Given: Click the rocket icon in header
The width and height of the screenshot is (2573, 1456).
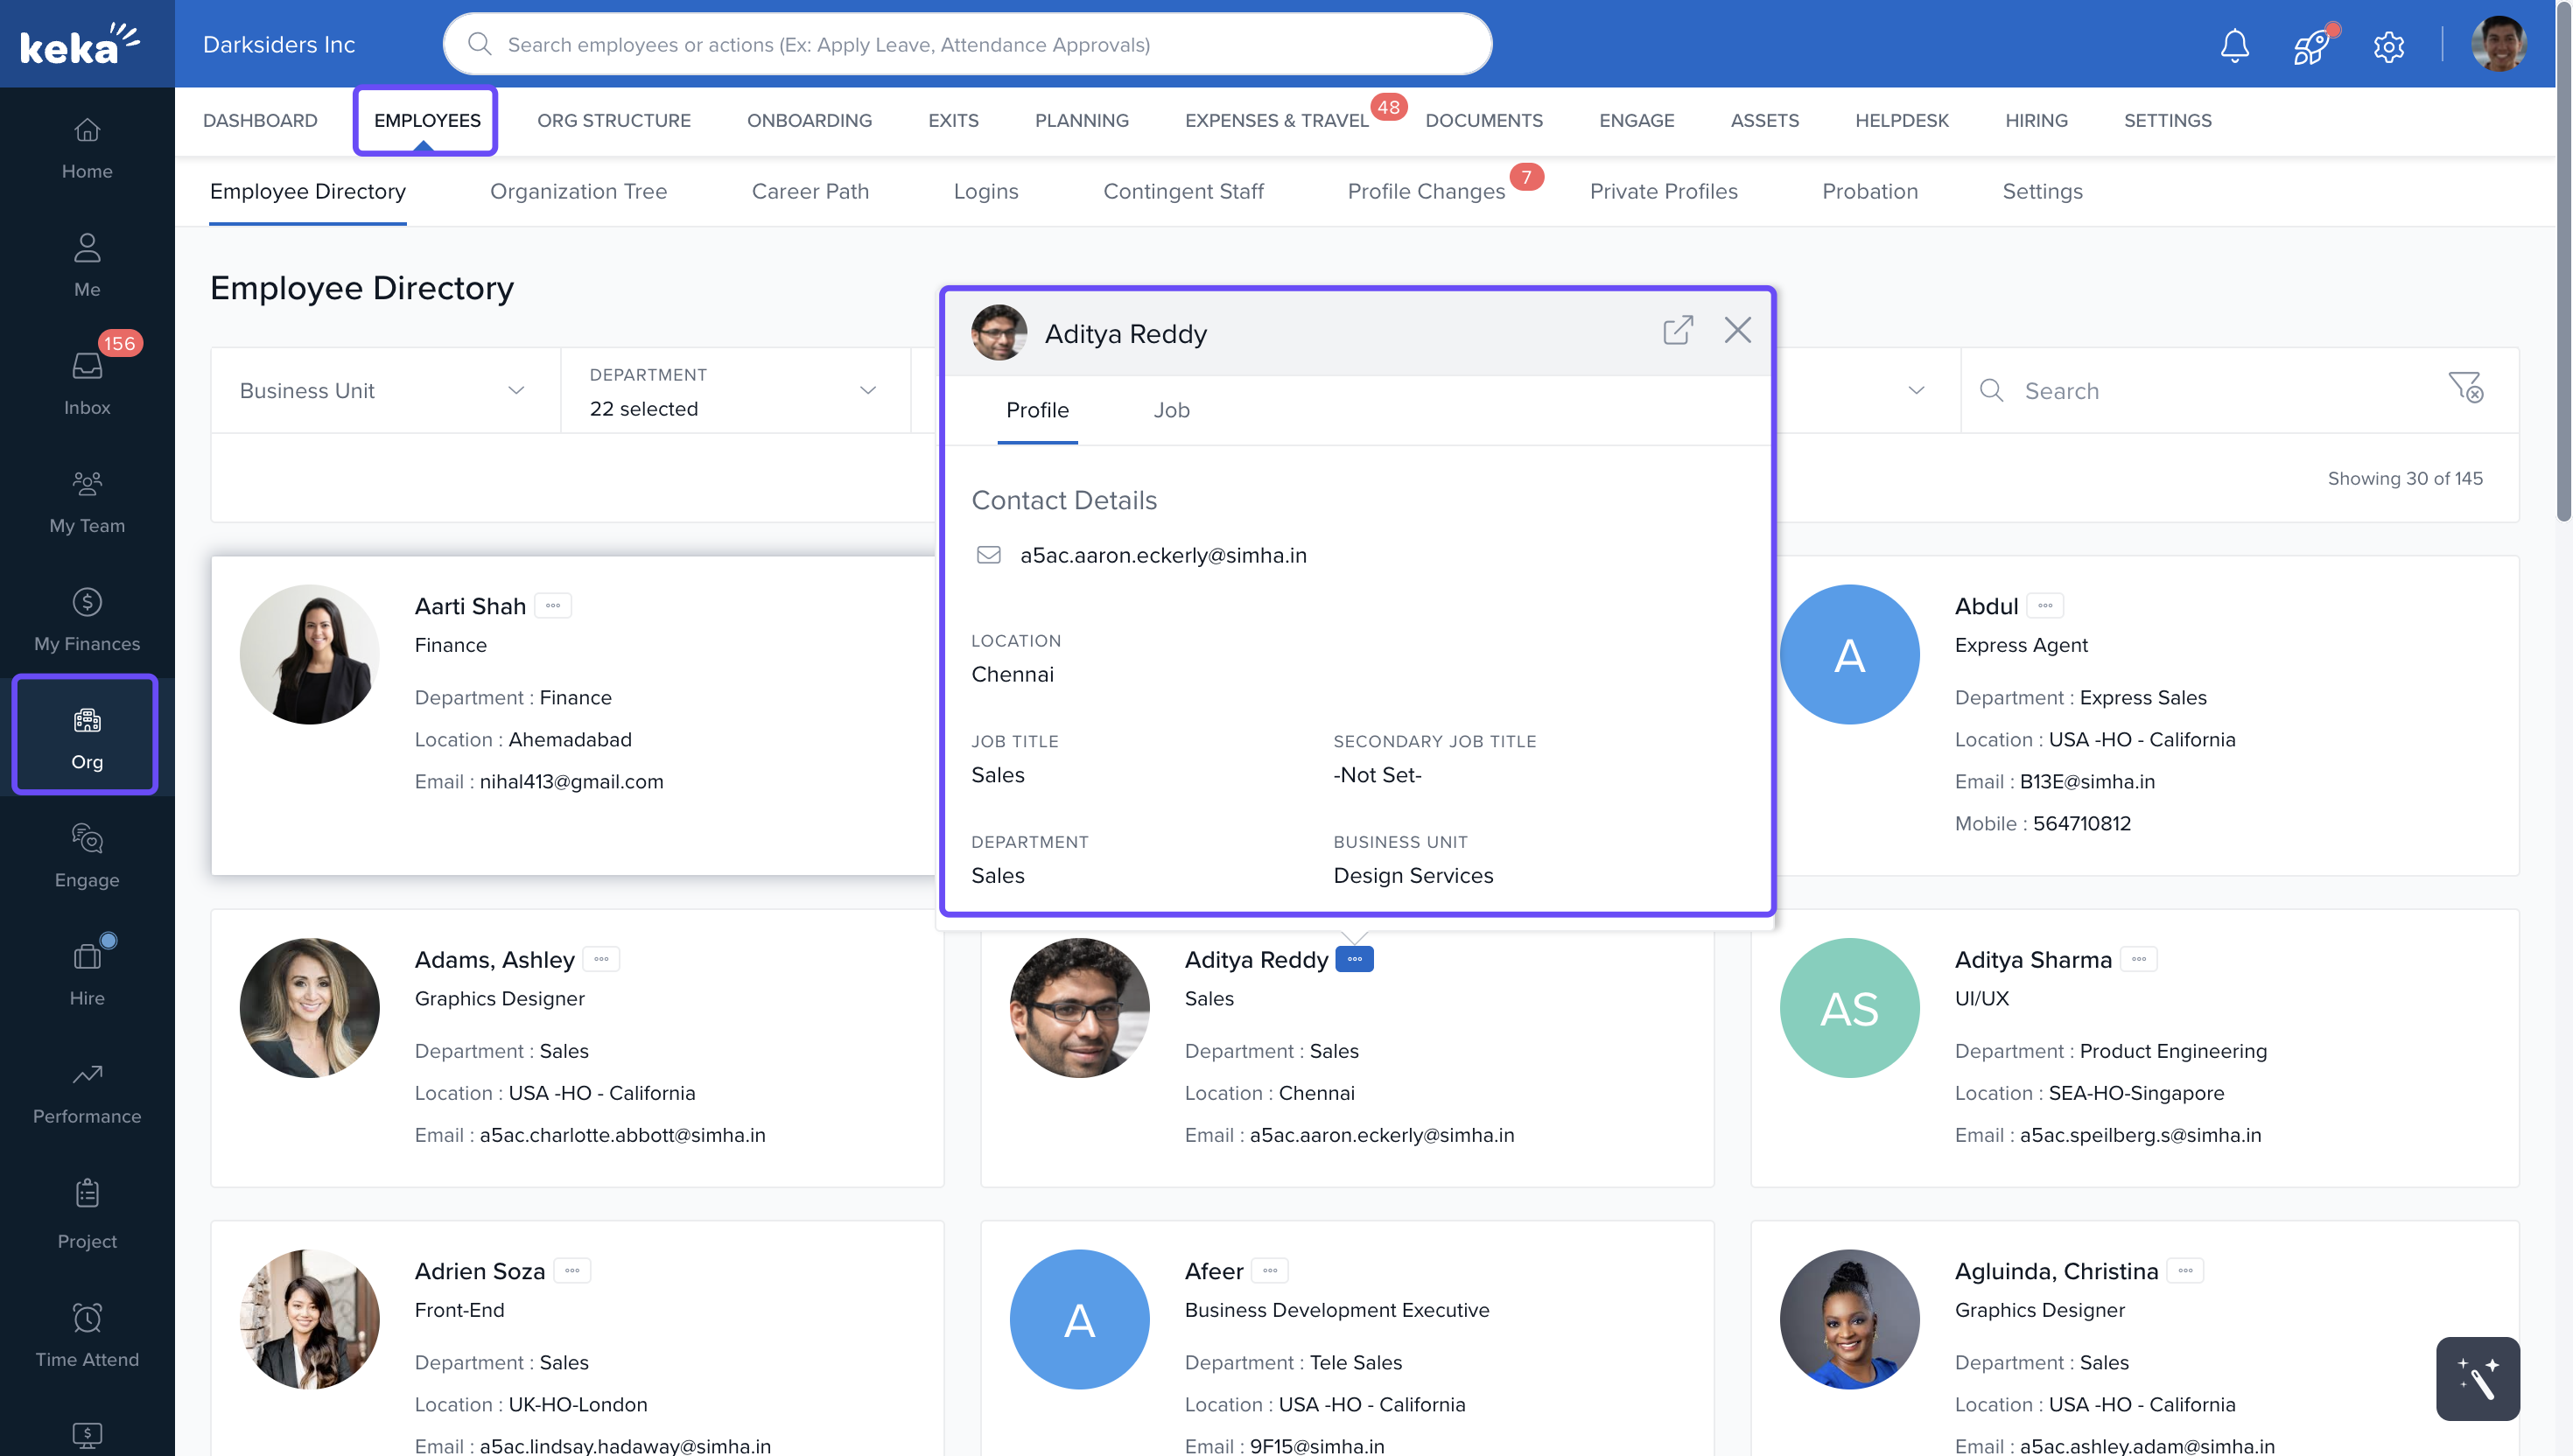Looking at the screenshot, I should (x=2310, y=46).
